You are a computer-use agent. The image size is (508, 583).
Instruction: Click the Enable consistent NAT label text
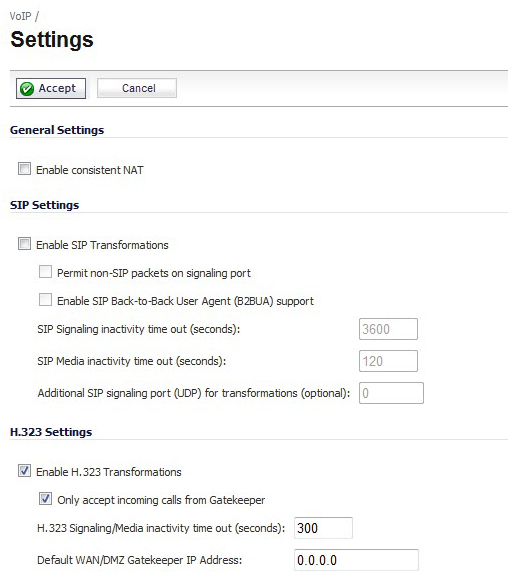tap(90, 170)
